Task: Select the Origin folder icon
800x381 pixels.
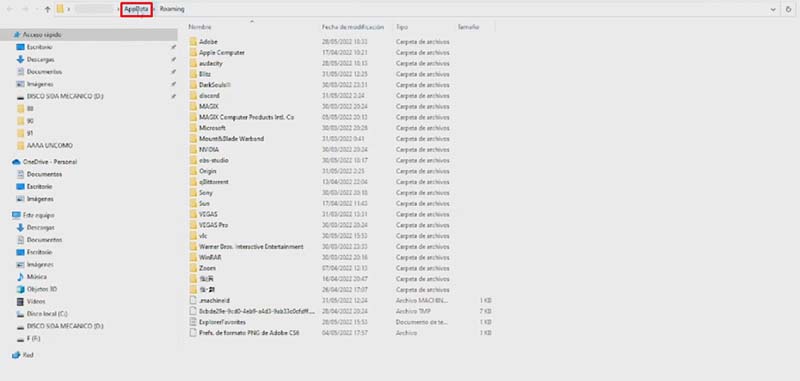Action: (193, 171)
